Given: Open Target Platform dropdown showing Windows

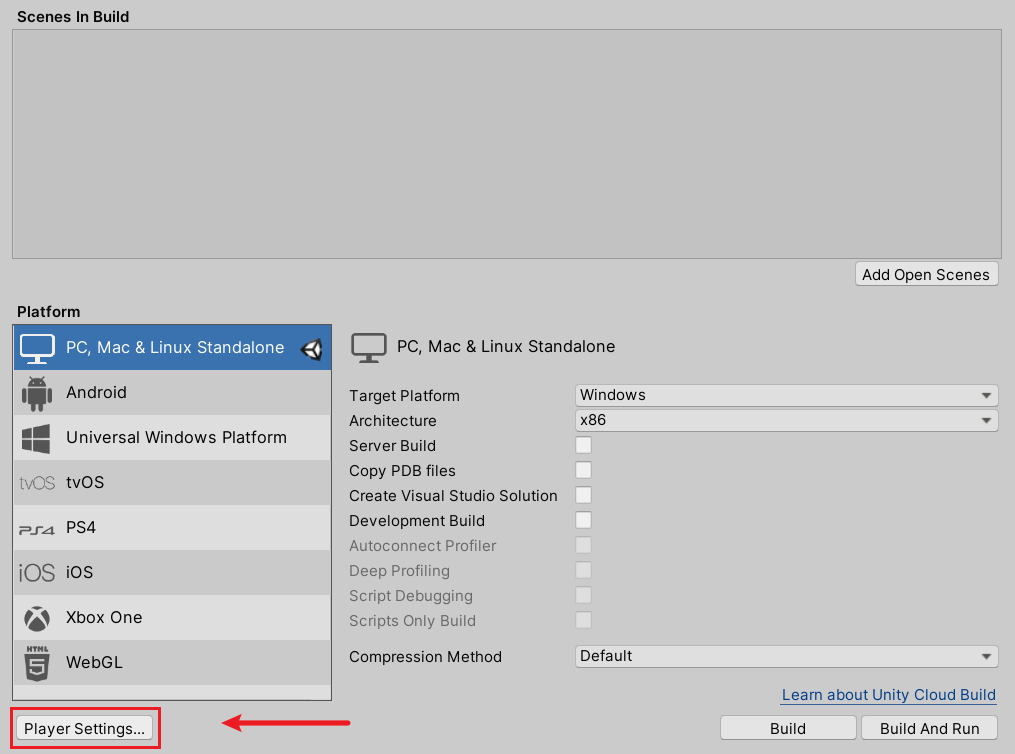Looking at the screenshot, I should point(786,395).
